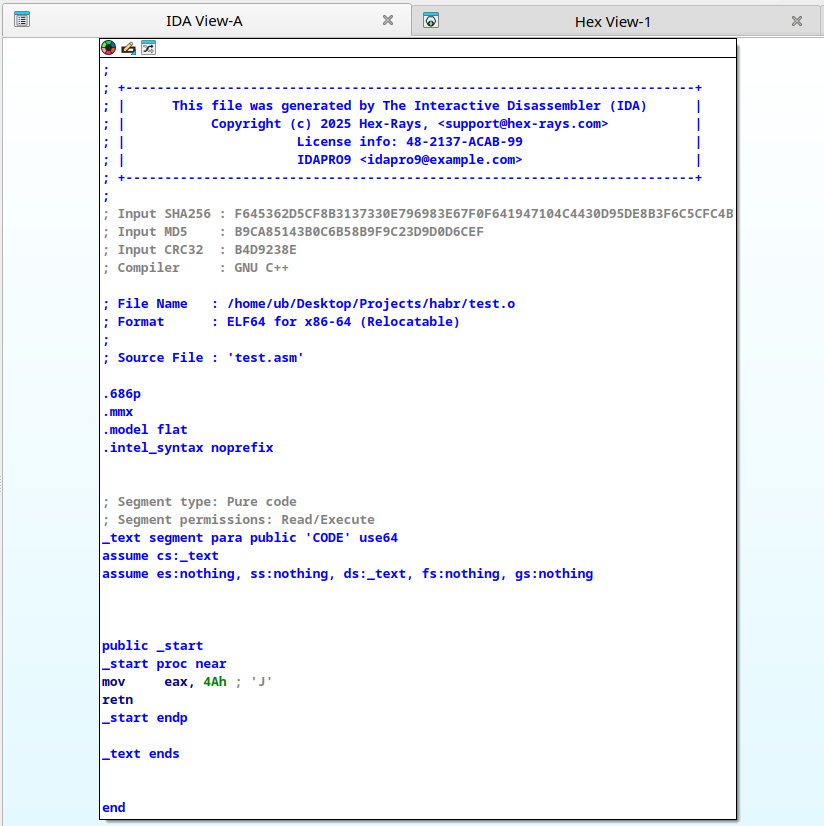Screen dimensions: 824x826
Task: Click the '.model flat' directive
Action: coord(145,430)
